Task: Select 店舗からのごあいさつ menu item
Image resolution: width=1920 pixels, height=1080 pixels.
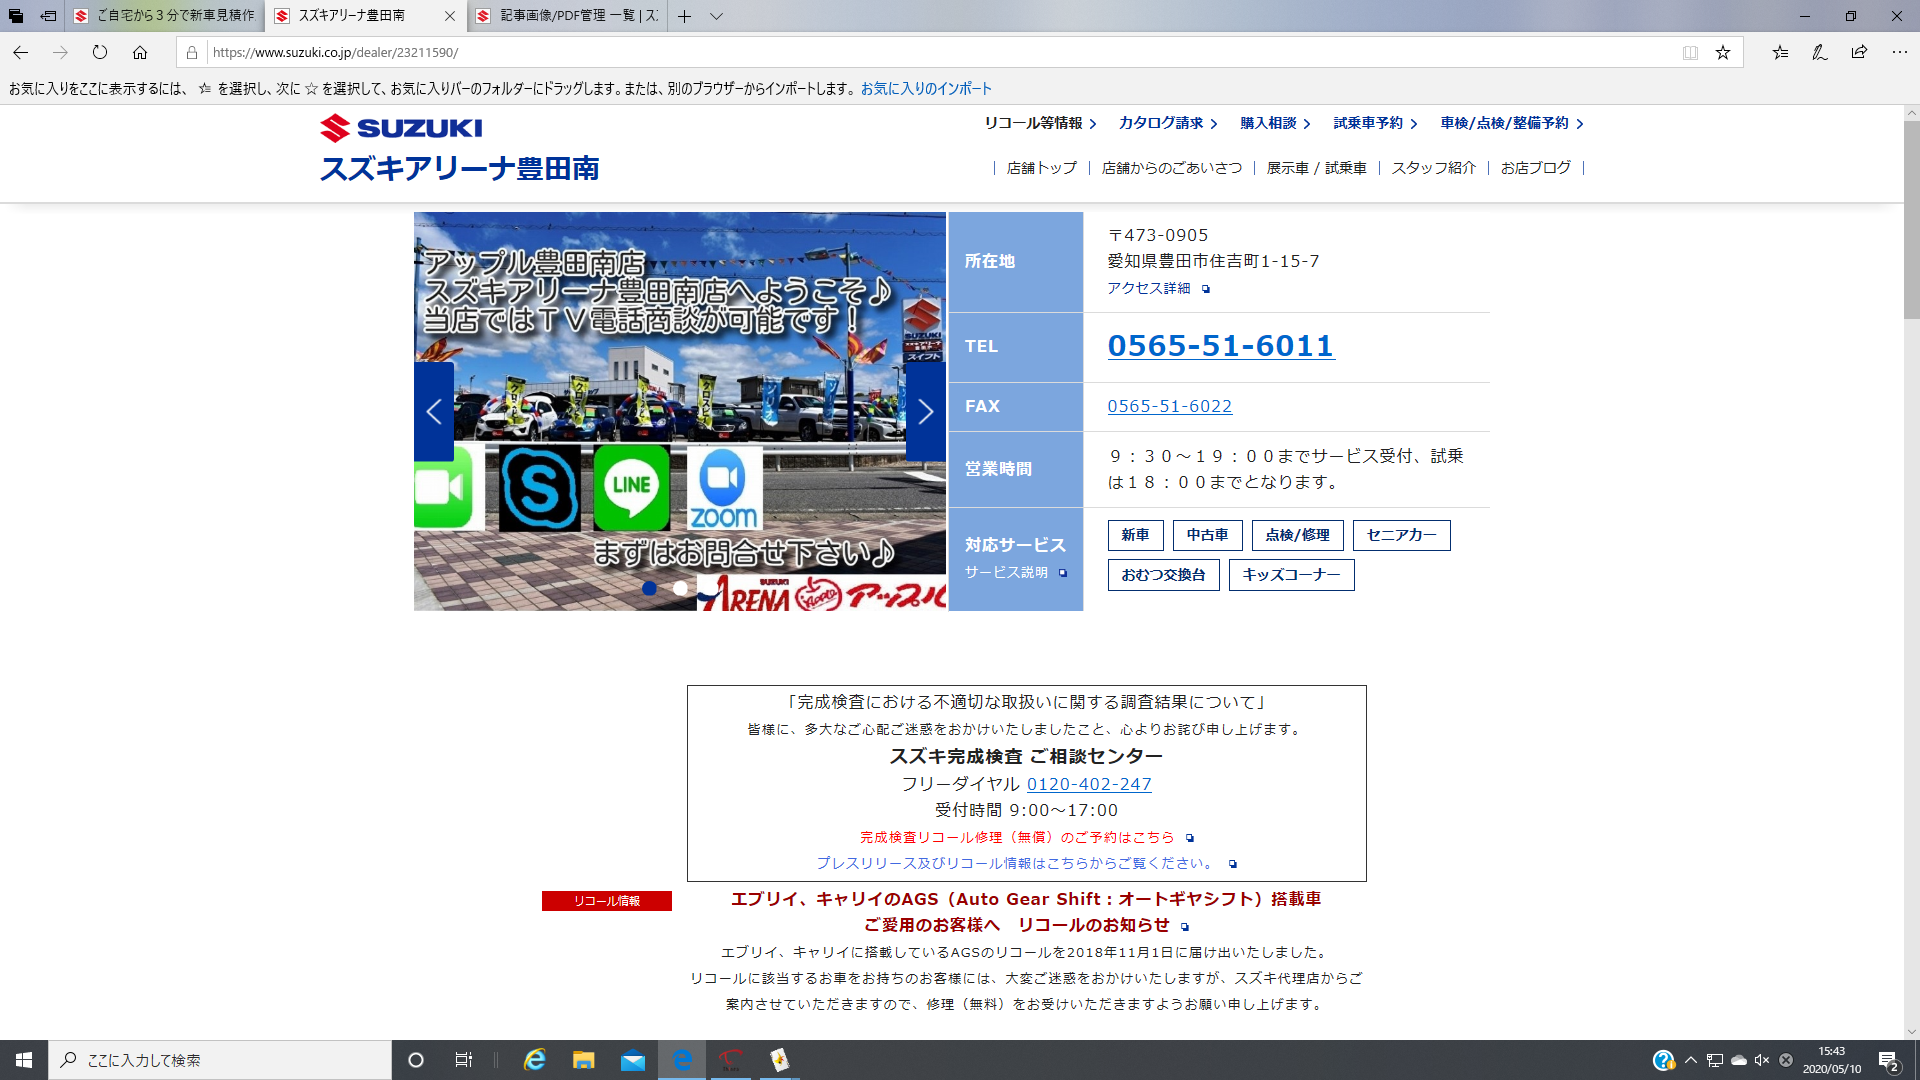Action: click(x=1171, y=168)
